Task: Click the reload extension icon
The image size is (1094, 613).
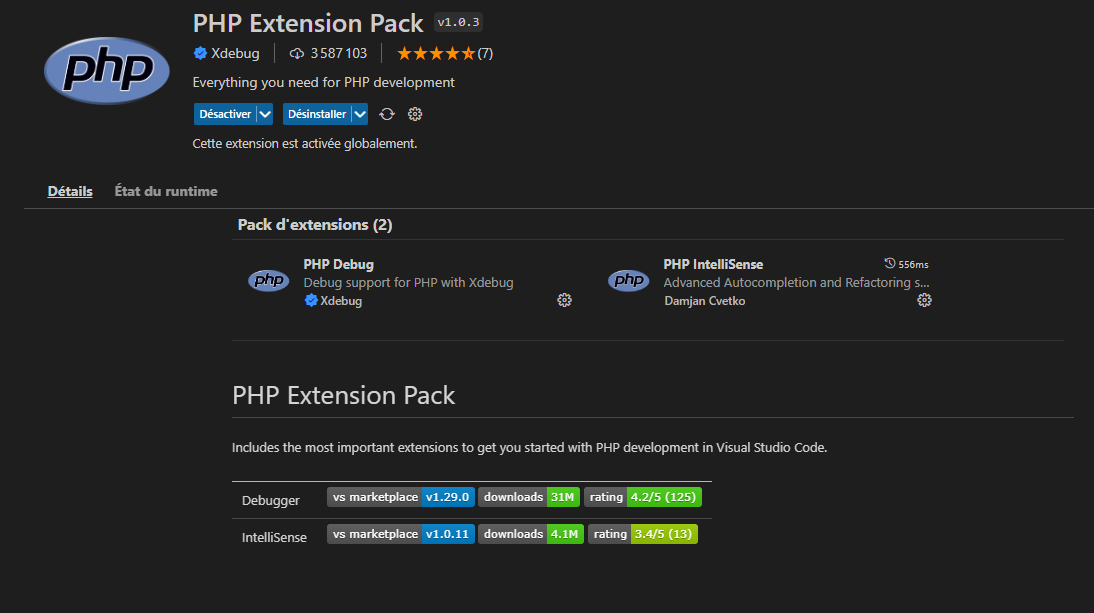Action: click(x=387, y=114)
